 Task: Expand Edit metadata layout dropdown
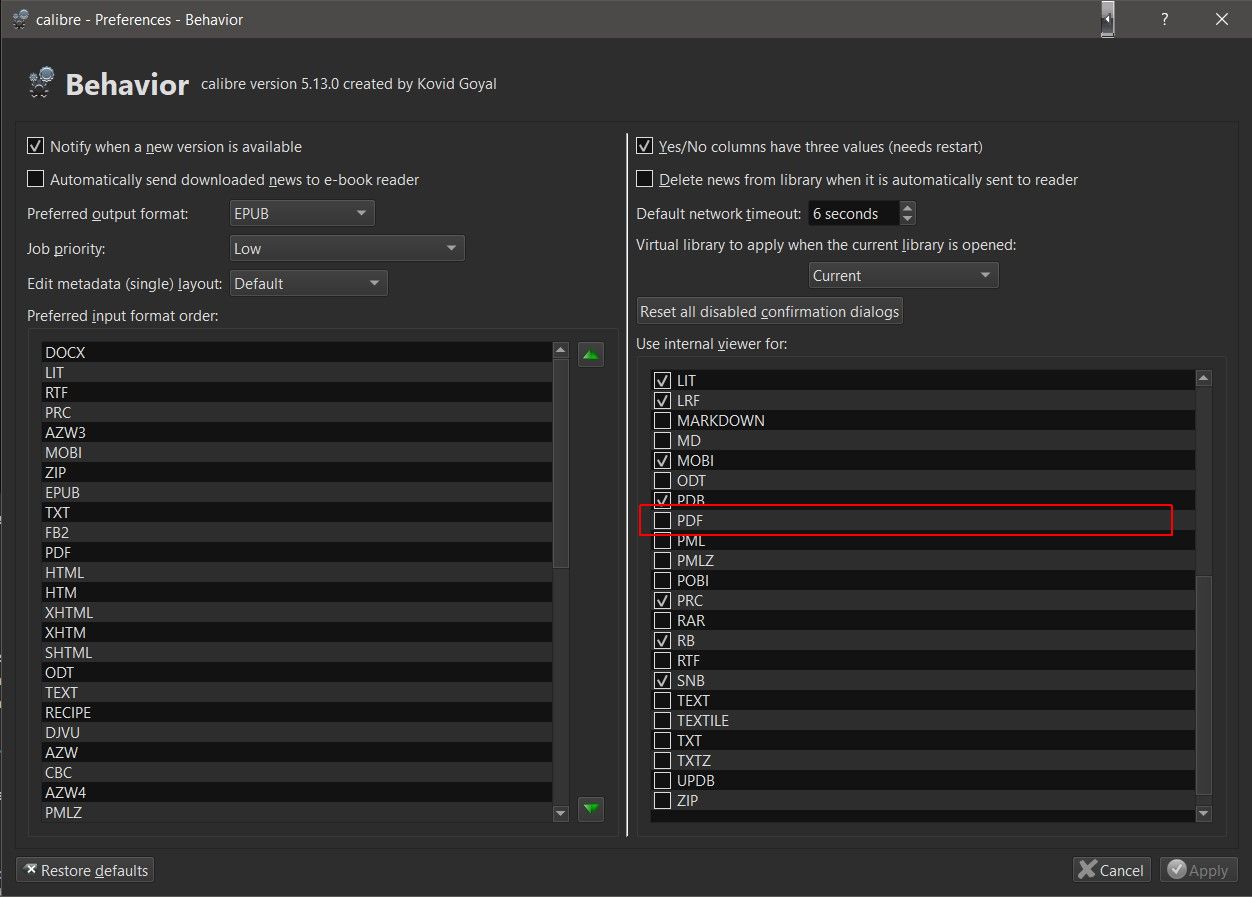coord(308,283)
